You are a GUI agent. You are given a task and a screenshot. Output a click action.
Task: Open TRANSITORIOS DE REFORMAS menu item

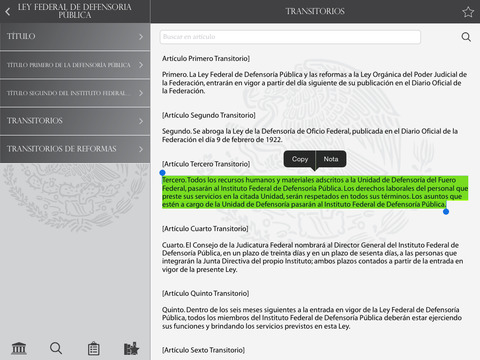pos(75,149)
